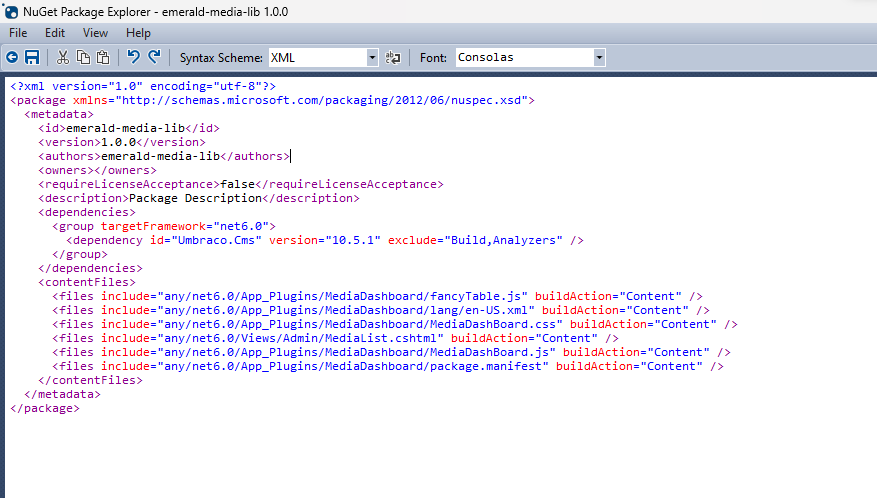Click the package.manifest files line
Viewport: 877px width, 498px height.
pyautogui.click(x=388, y=366)
